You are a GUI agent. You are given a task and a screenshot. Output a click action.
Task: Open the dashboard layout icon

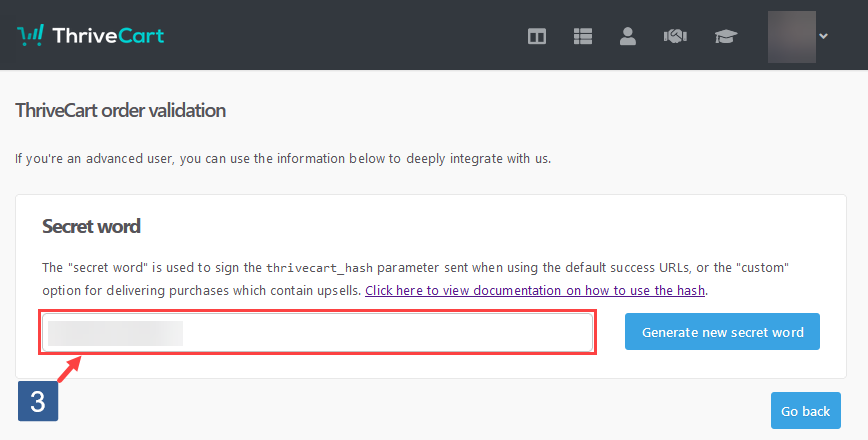pos(536,37)
